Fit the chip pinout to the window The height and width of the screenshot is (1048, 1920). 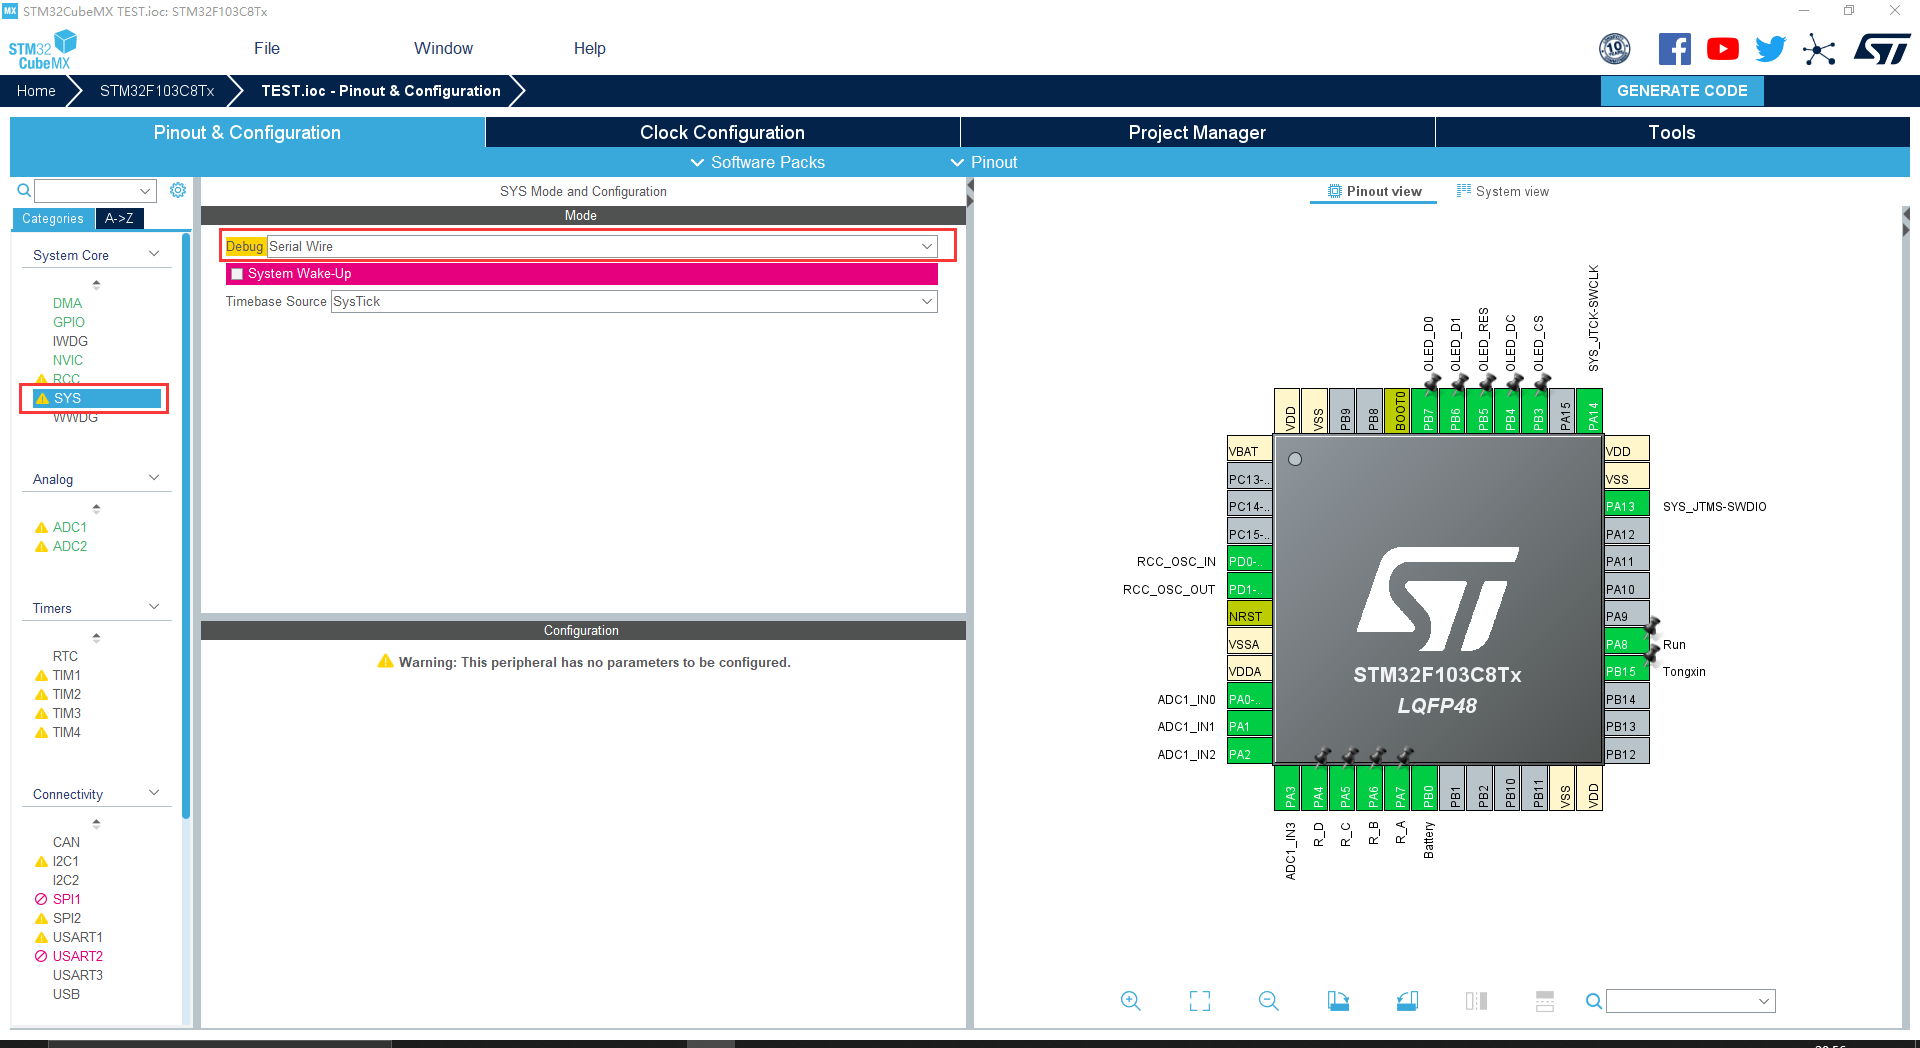(x=1200, y=1001)
